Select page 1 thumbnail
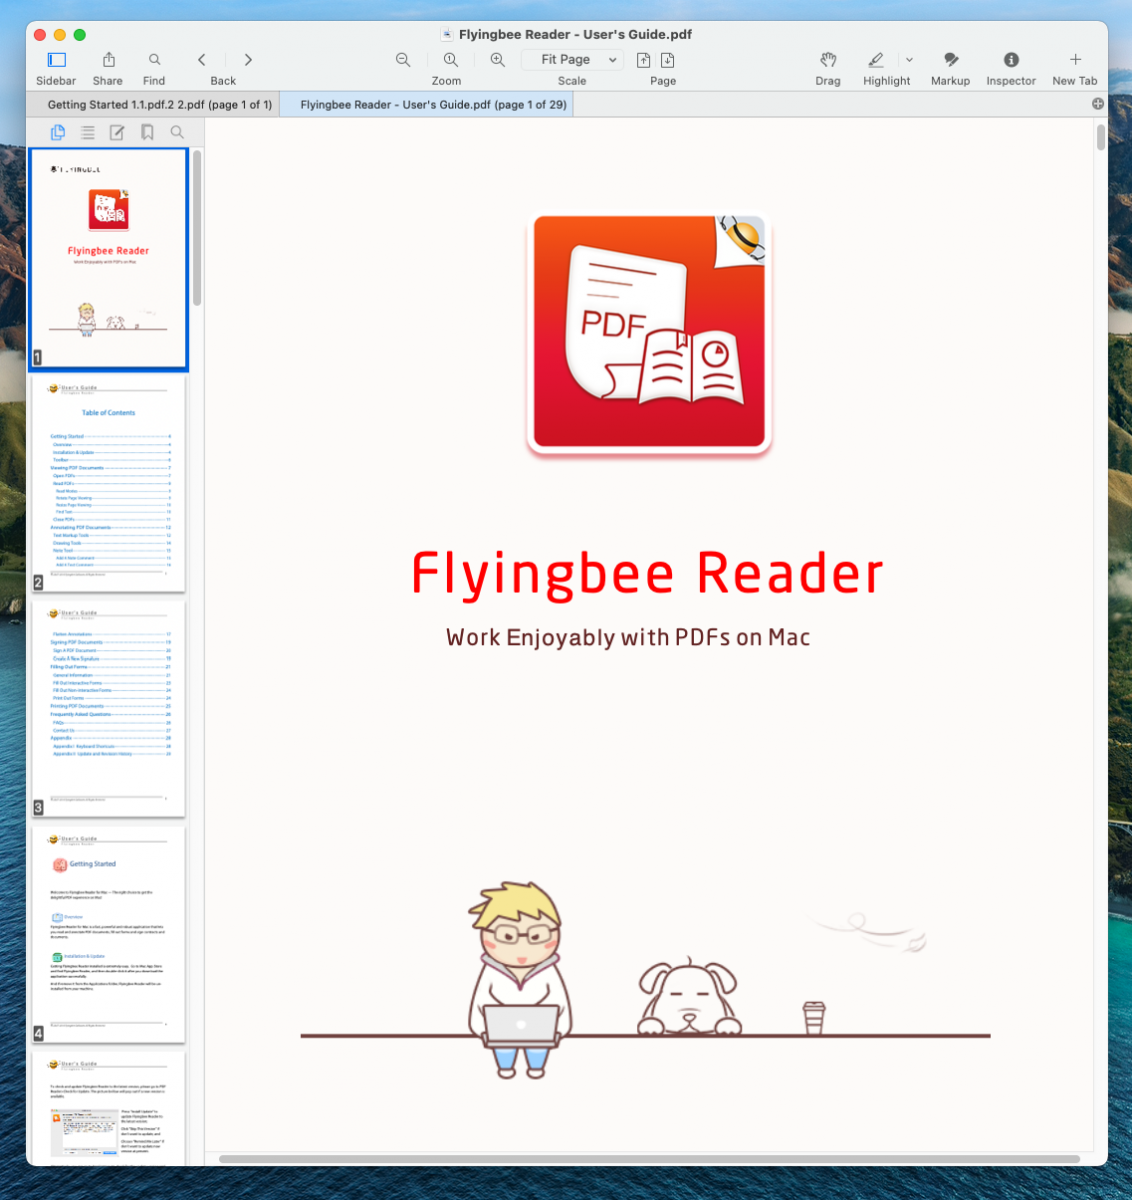 [x=108, y=260]
